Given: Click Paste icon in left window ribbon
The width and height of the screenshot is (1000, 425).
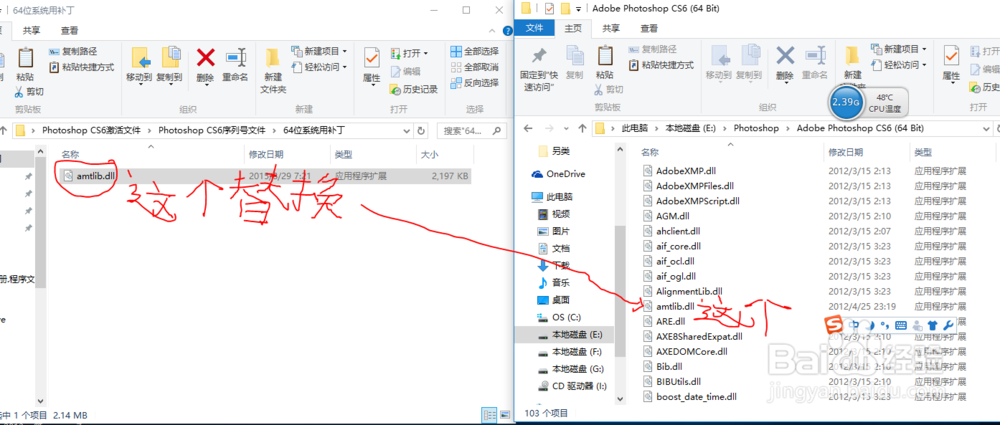Looking at the screenshot, I should [x=25, y=58].
